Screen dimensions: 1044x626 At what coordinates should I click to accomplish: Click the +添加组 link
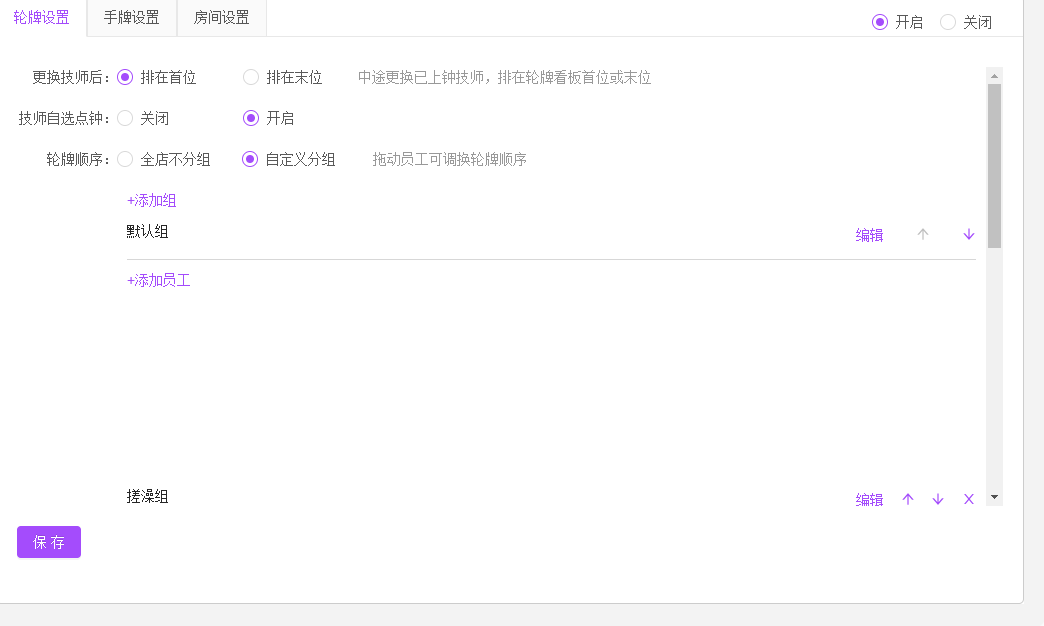(x=152, y=200)
